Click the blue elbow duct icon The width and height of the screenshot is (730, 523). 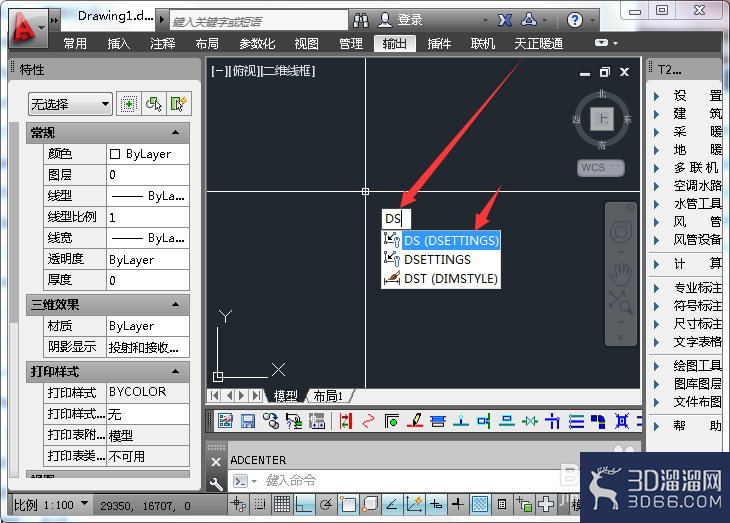pyautogui.click(x=598, y=421)
